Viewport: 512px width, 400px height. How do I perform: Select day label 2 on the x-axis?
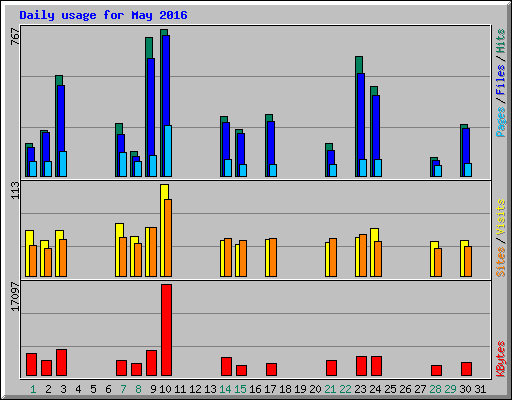(x=48, y=389)
